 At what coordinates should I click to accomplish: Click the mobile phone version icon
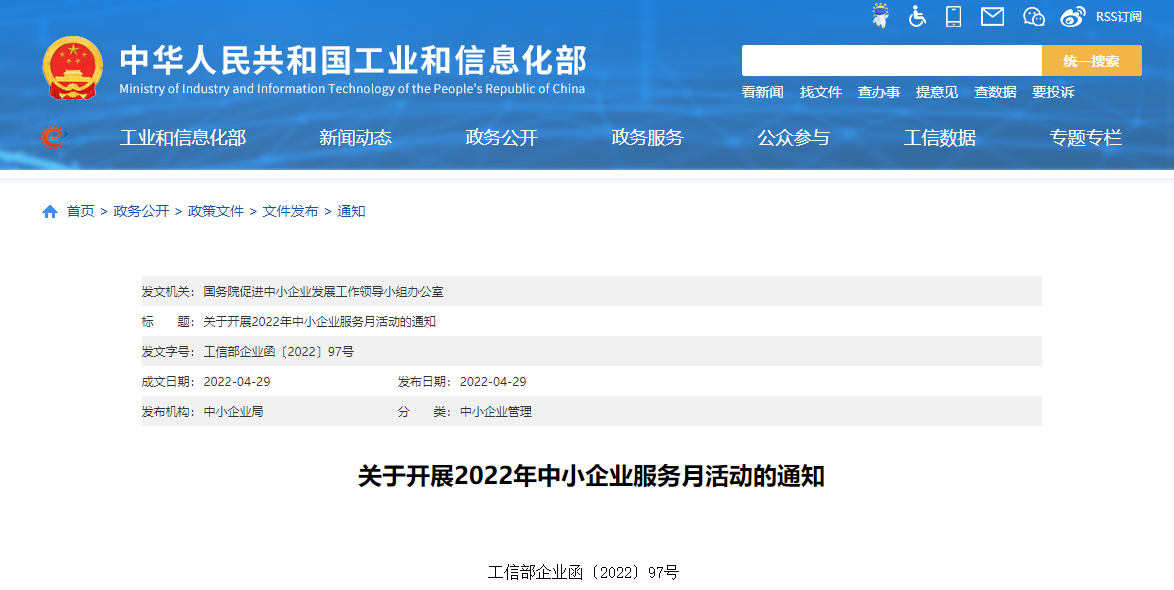pyautogui.click(x=953, y=16)
